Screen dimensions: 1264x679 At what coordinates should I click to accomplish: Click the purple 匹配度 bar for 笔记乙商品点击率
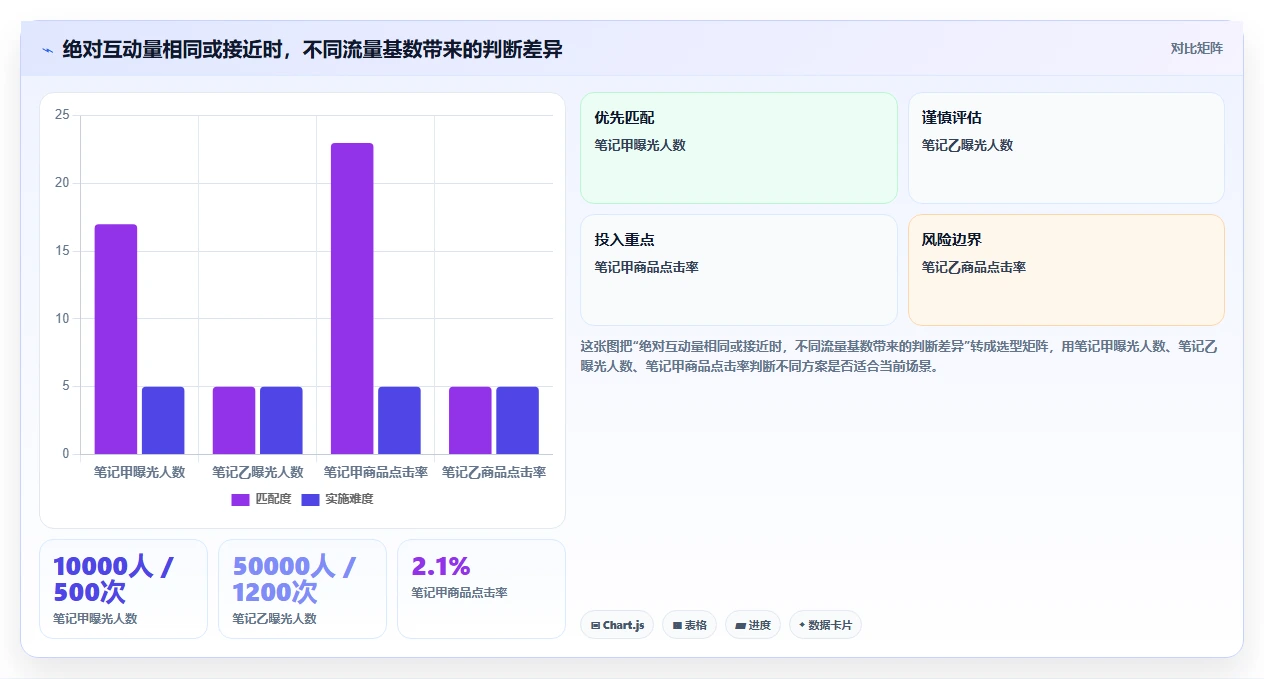click(x=470, y=420)
